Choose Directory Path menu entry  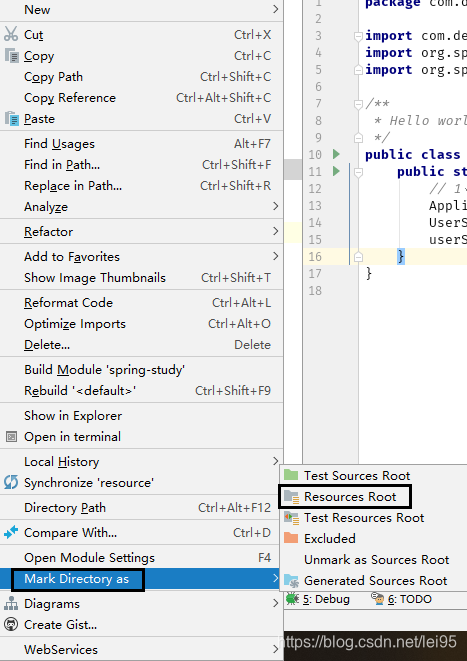pyautogui.click(x=142, y=508)
